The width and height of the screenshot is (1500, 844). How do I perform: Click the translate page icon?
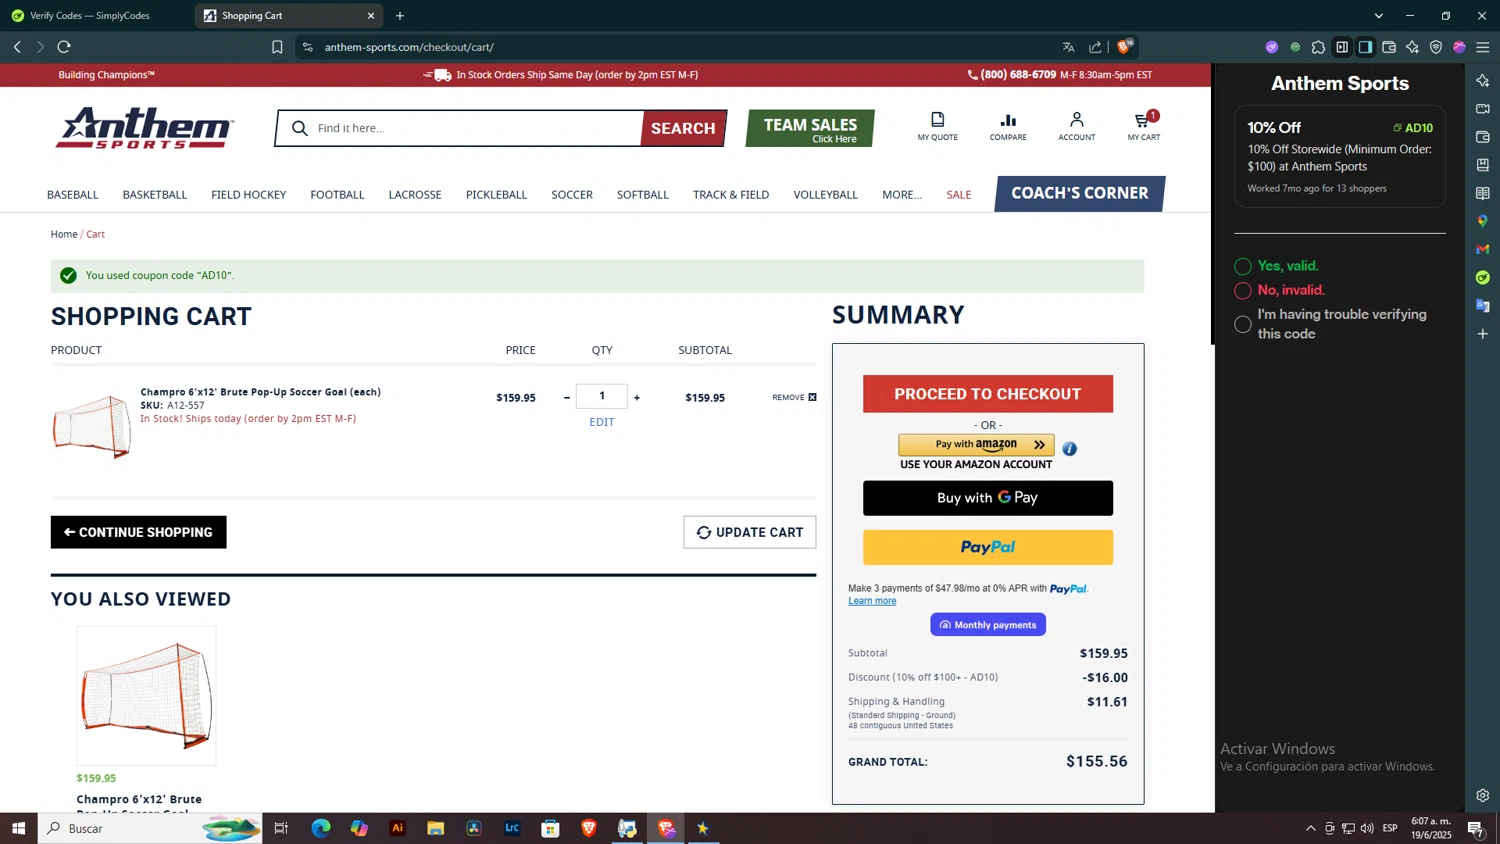point(1068,47)
